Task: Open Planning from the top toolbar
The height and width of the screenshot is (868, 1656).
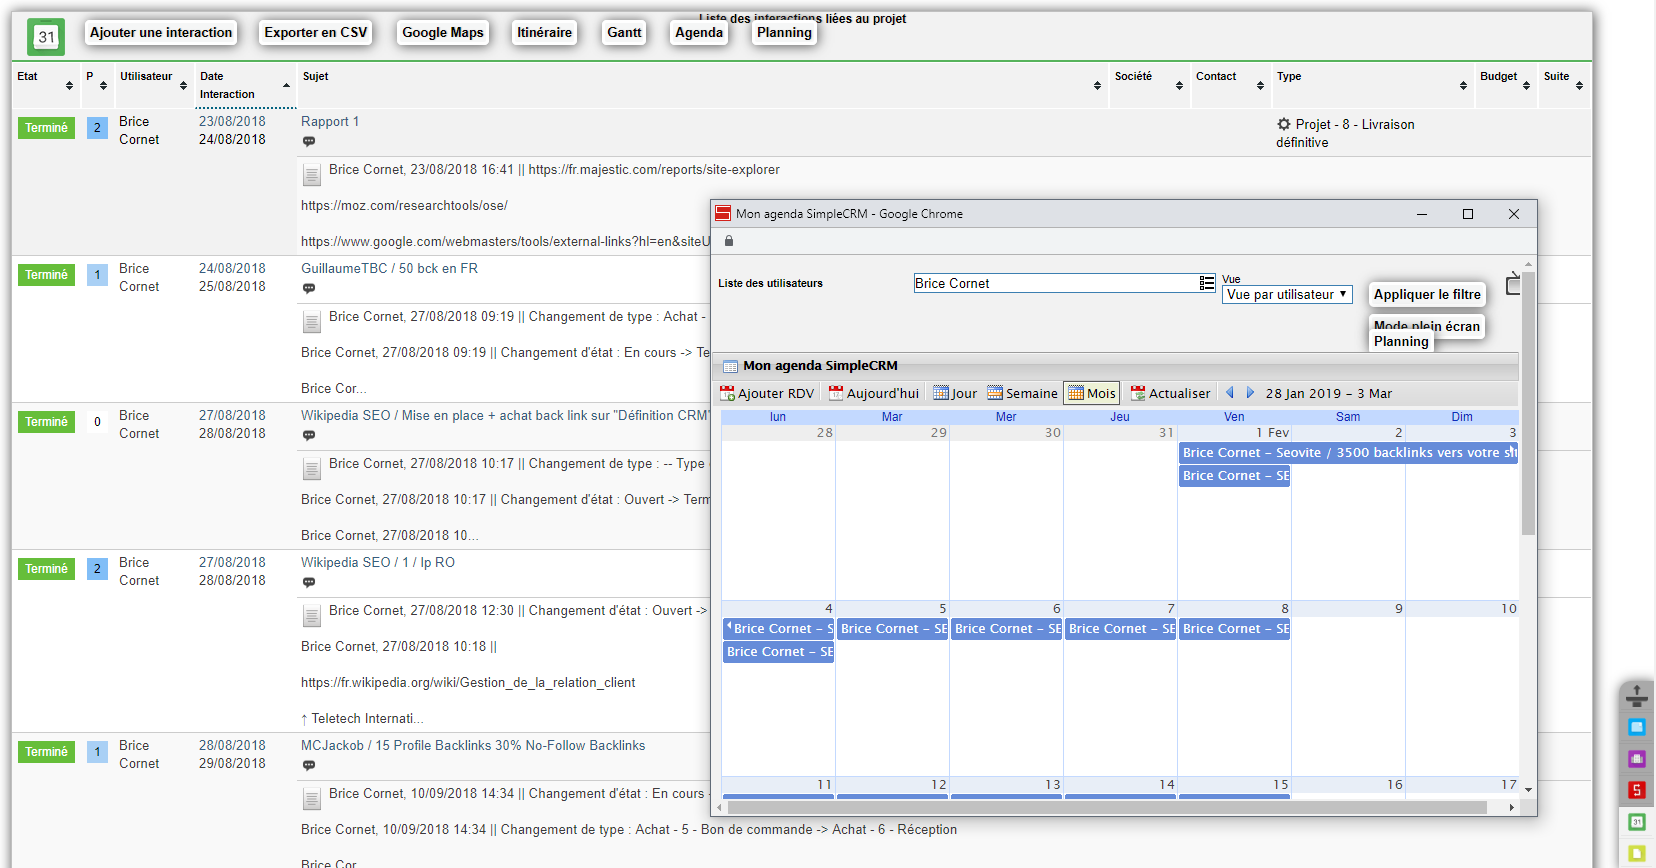Action: [x=785, y=32]
